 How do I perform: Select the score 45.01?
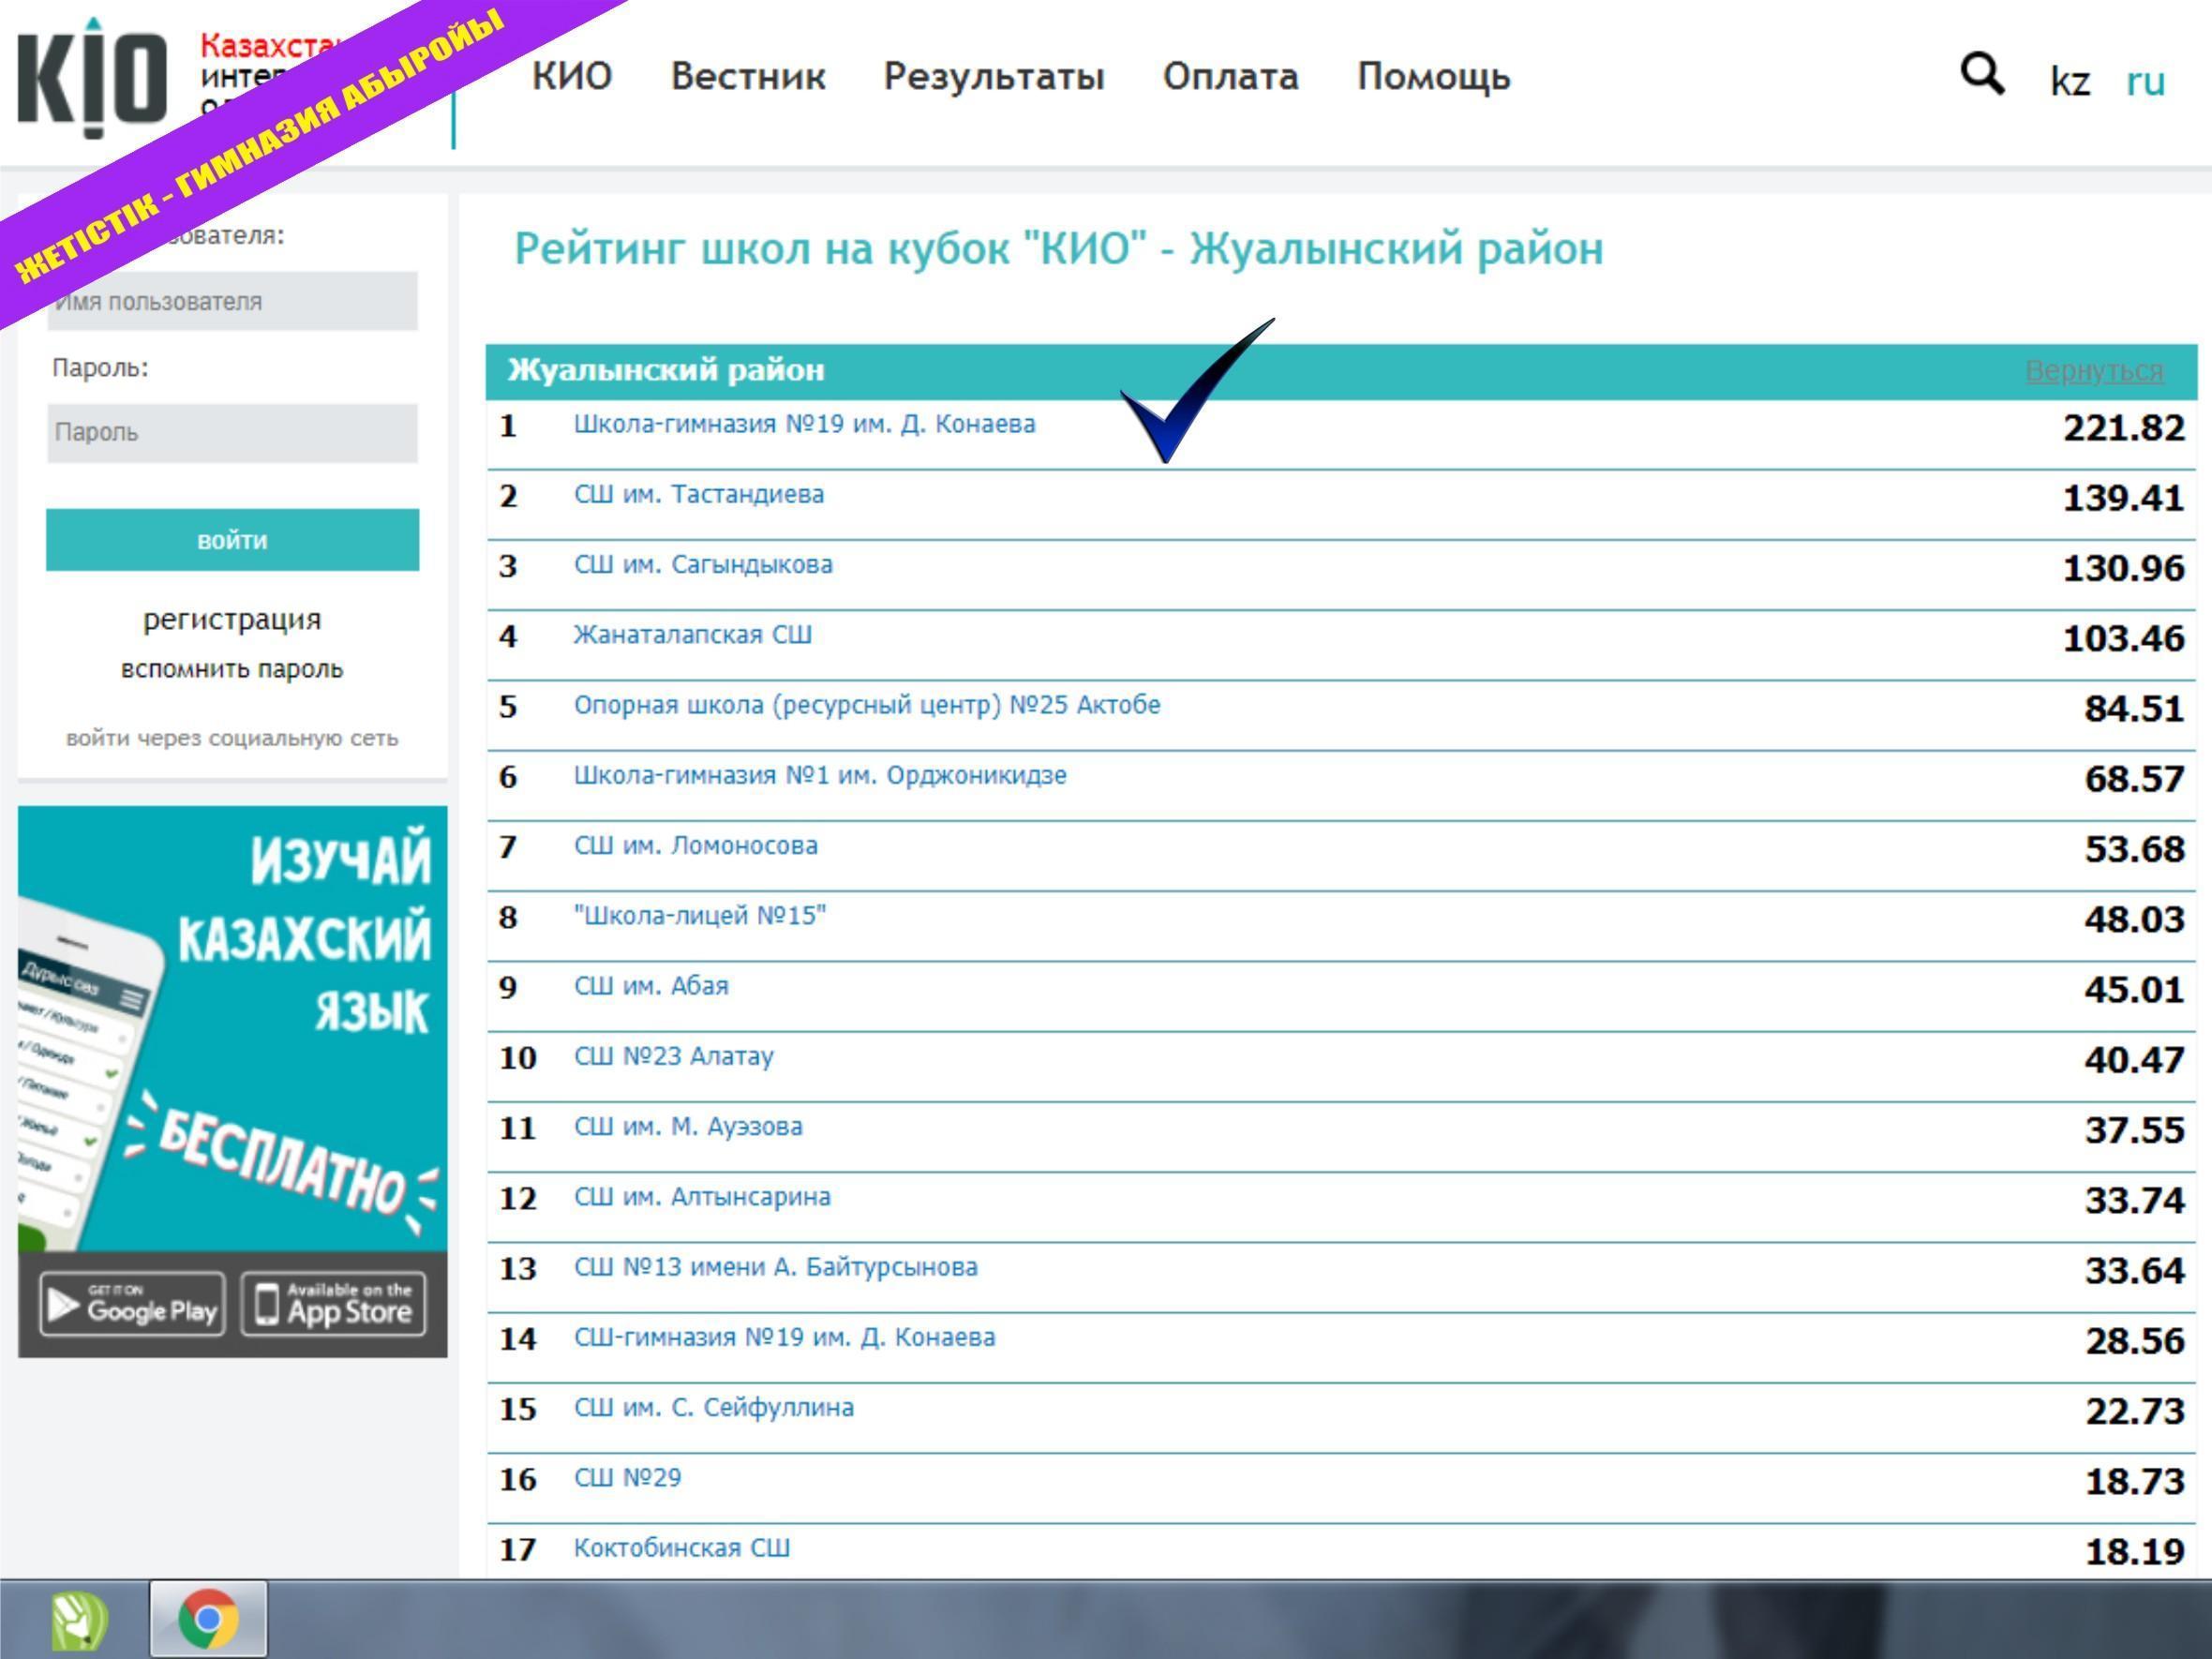pyautogui.click(x=2134, y=989)
